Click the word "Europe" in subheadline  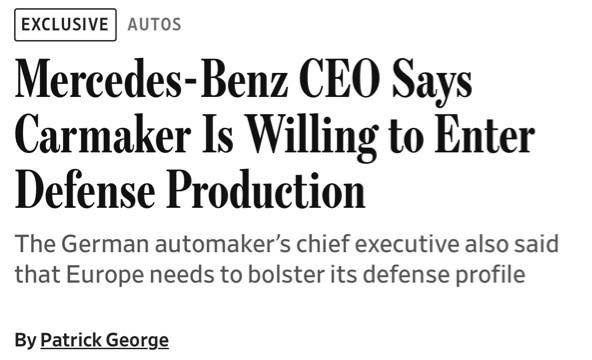click(x=105, y=275)
